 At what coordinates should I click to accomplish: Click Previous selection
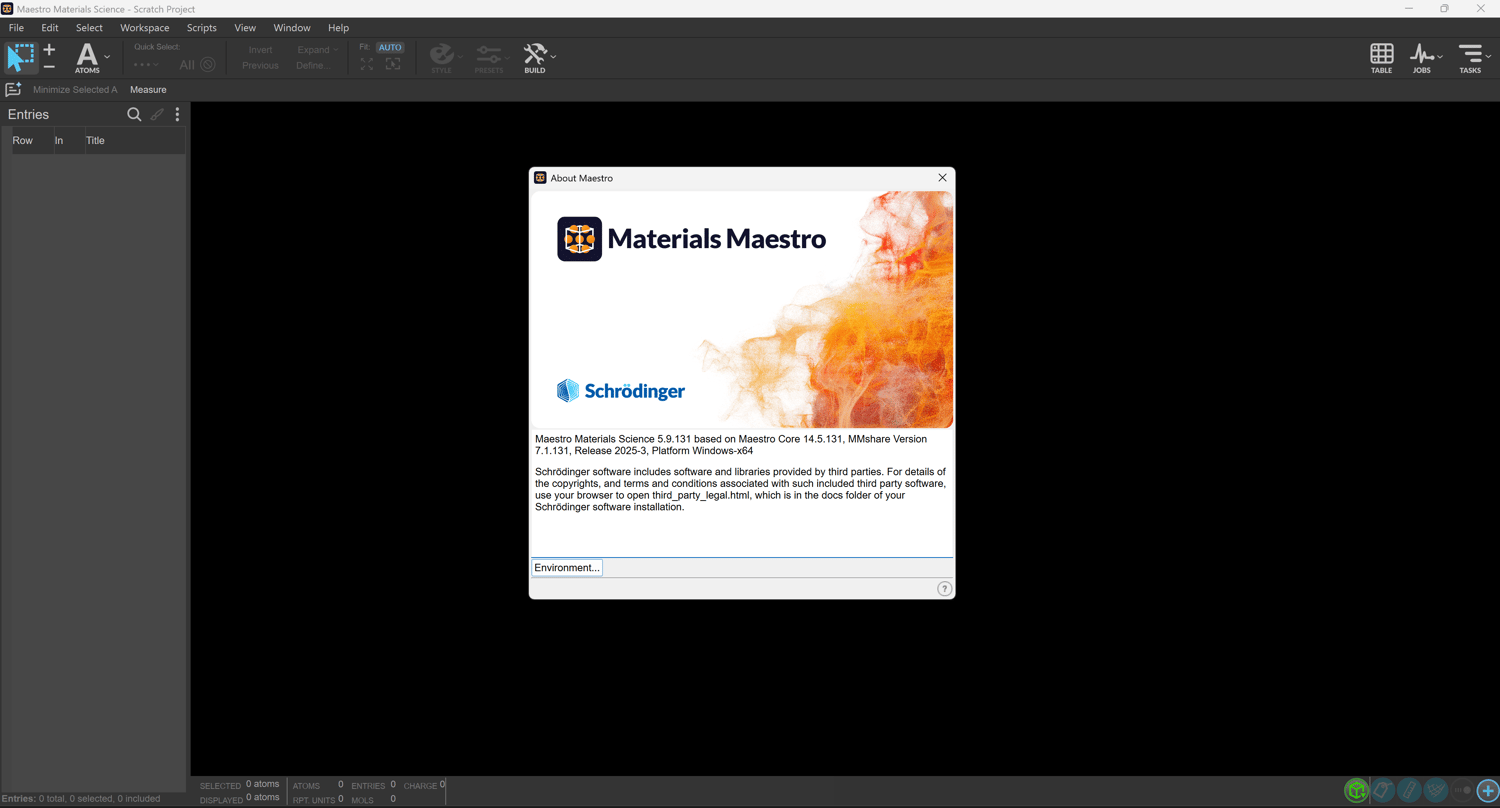[260, 65]
